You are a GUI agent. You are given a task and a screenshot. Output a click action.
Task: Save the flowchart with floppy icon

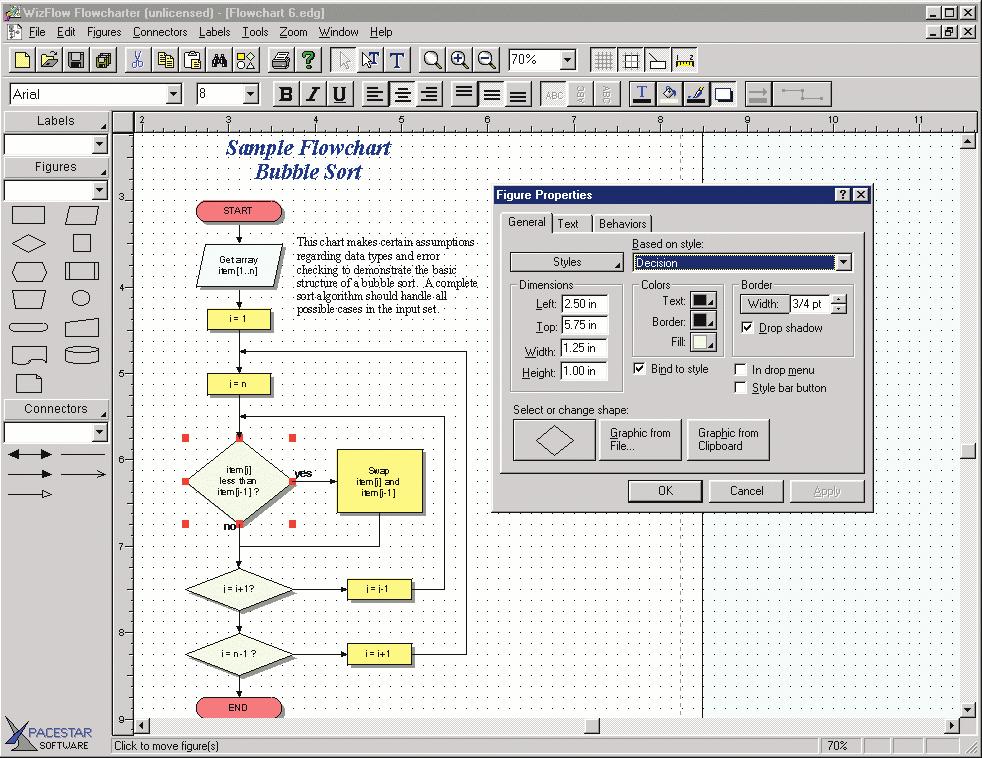[76, 60]
